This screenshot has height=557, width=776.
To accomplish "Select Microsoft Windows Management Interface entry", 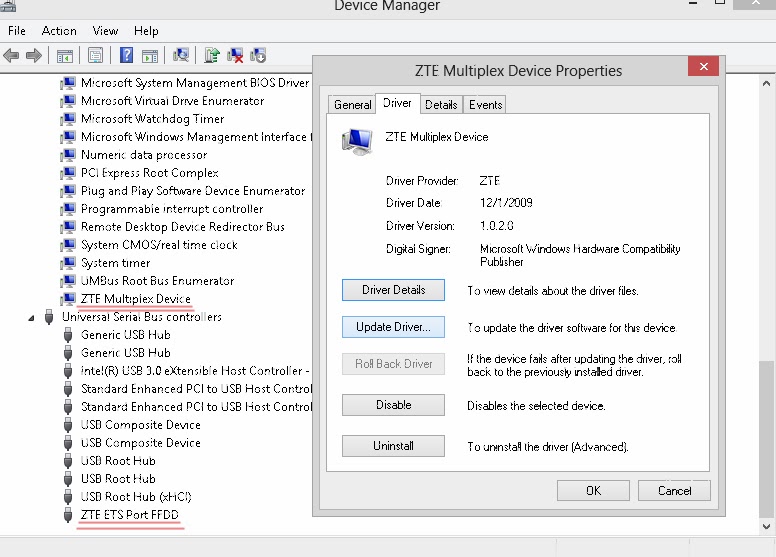I will (196, 137).
